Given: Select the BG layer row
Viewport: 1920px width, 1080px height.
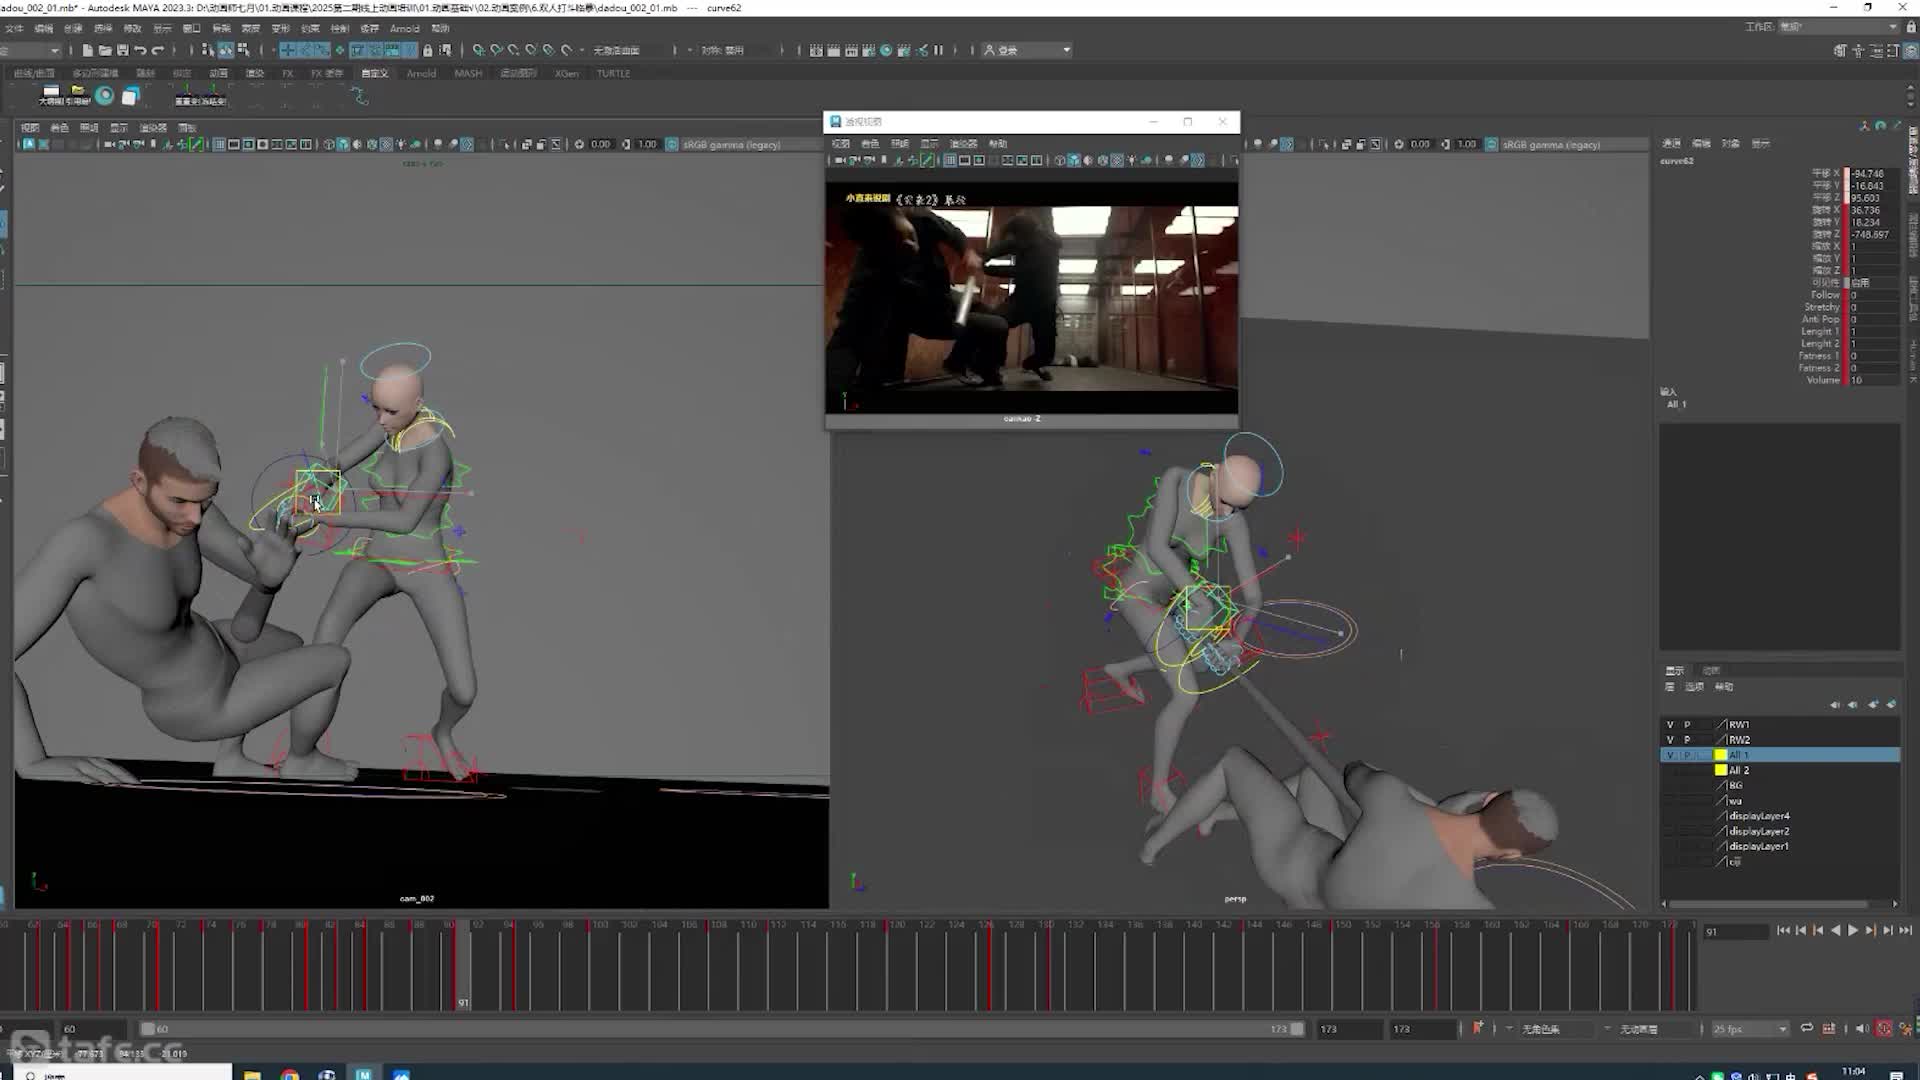Looking at the screenshot, I should (1780, 786).
